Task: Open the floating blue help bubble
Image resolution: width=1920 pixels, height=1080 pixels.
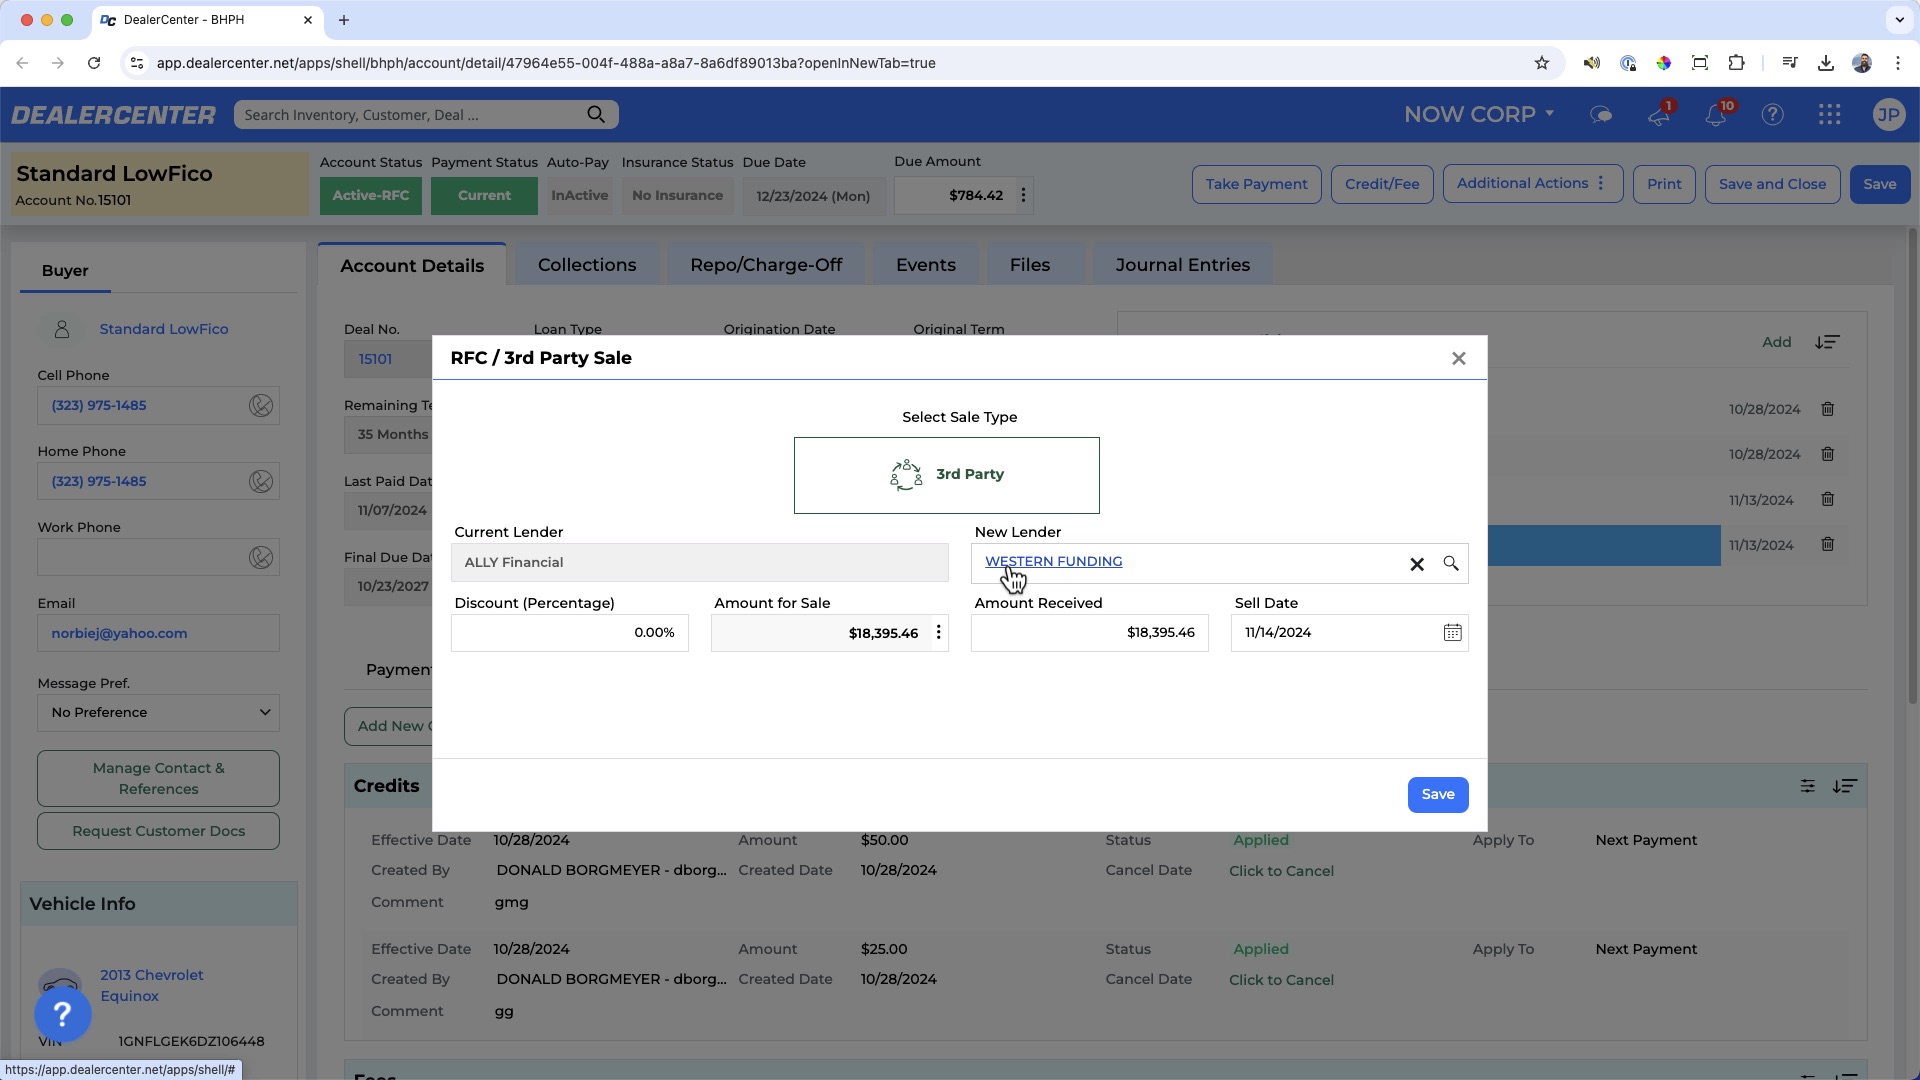Action: [63, 1014]
